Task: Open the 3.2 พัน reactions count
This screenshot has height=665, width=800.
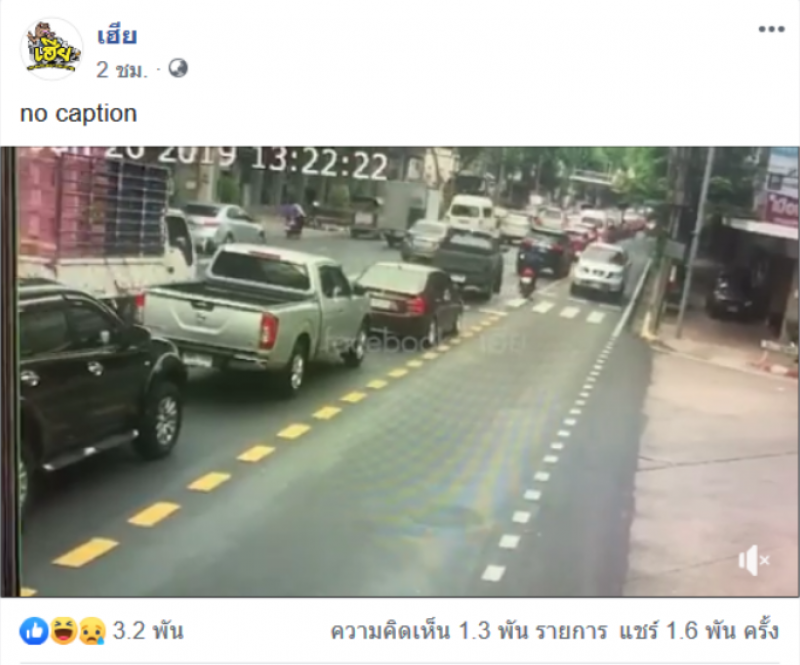Action: click(x=147, y=631)
